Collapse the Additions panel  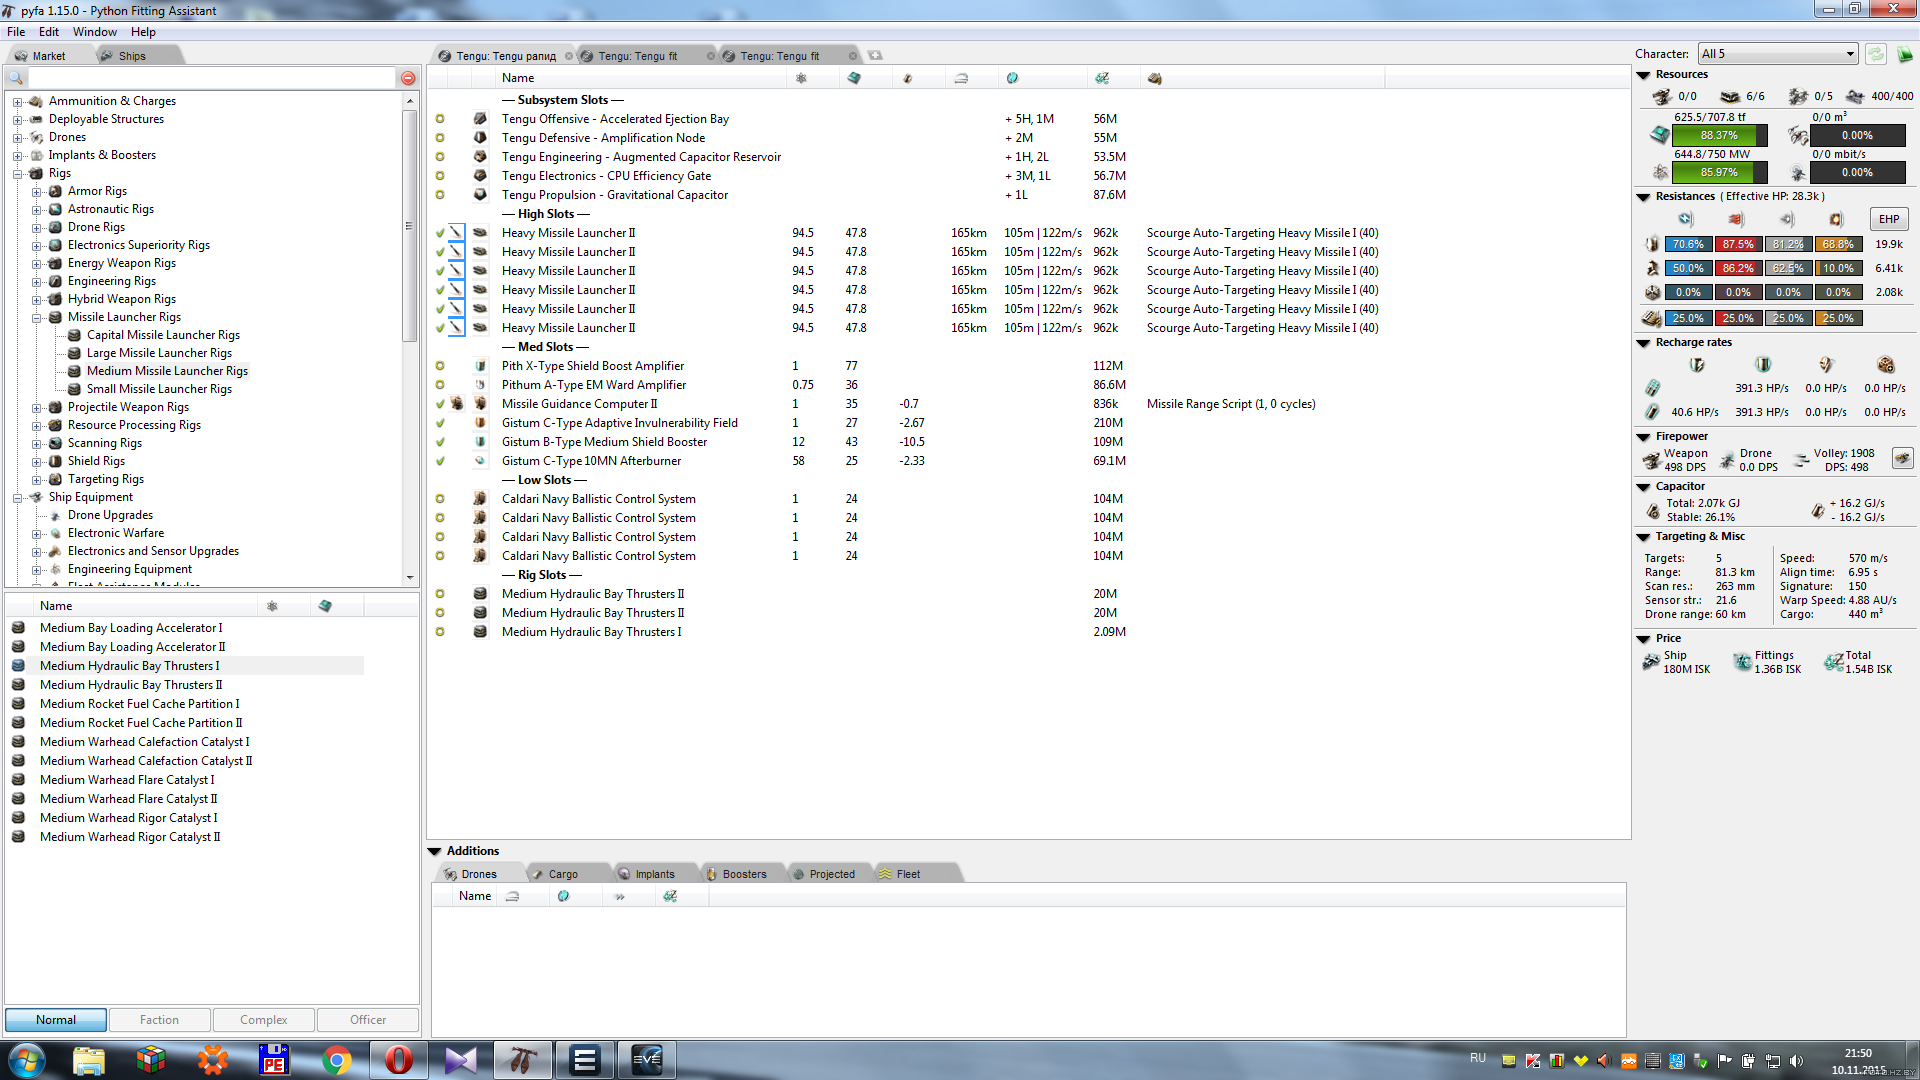click(434, 851)
